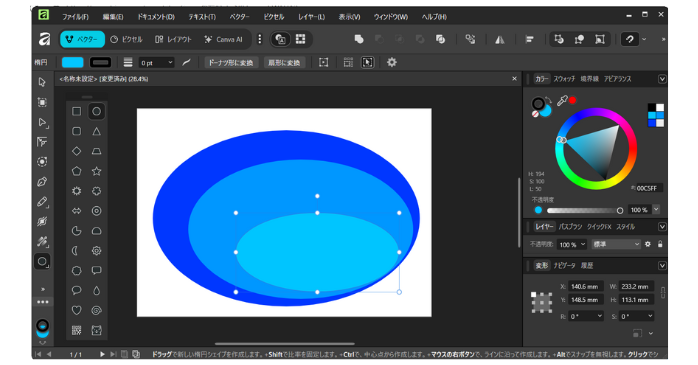This screenshot has height=365, width=698.
Task: Switch to the ナビゲータ tab
Action: coord(564,265)
